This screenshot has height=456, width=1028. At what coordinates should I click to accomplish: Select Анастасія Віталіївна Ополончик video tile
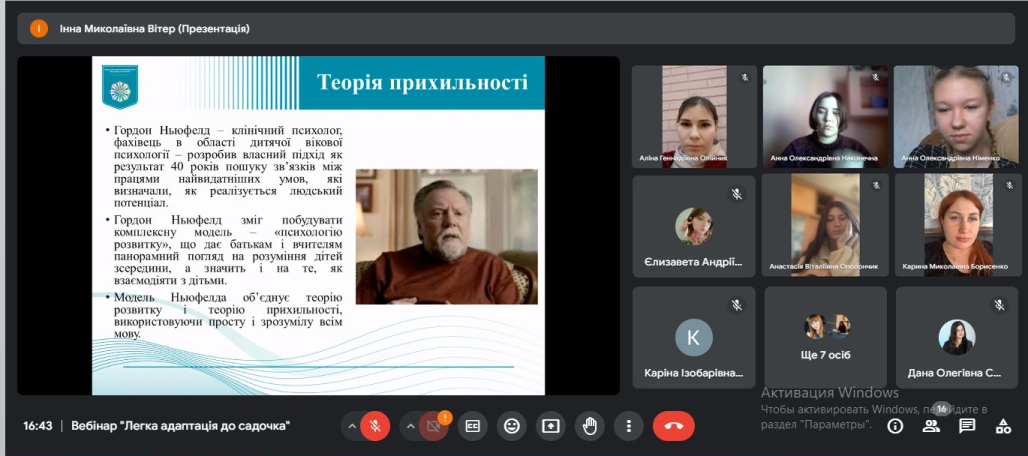(825, 225)
